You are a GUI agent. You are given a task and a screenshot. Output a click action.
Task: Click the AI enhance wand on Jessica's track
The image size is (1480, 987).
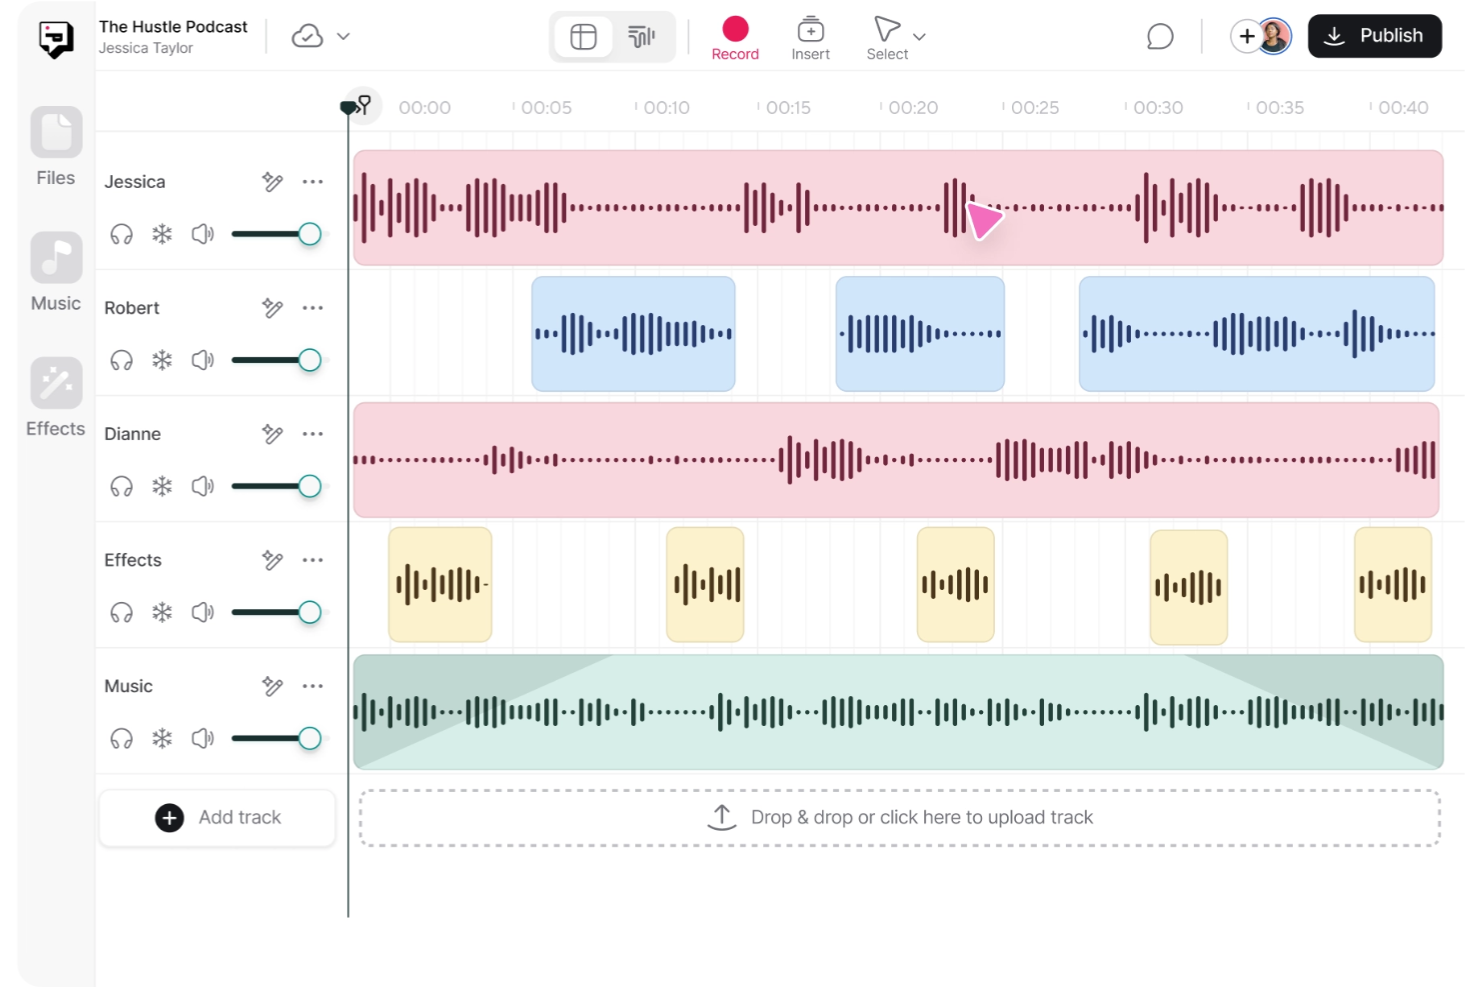pos(272,181)
